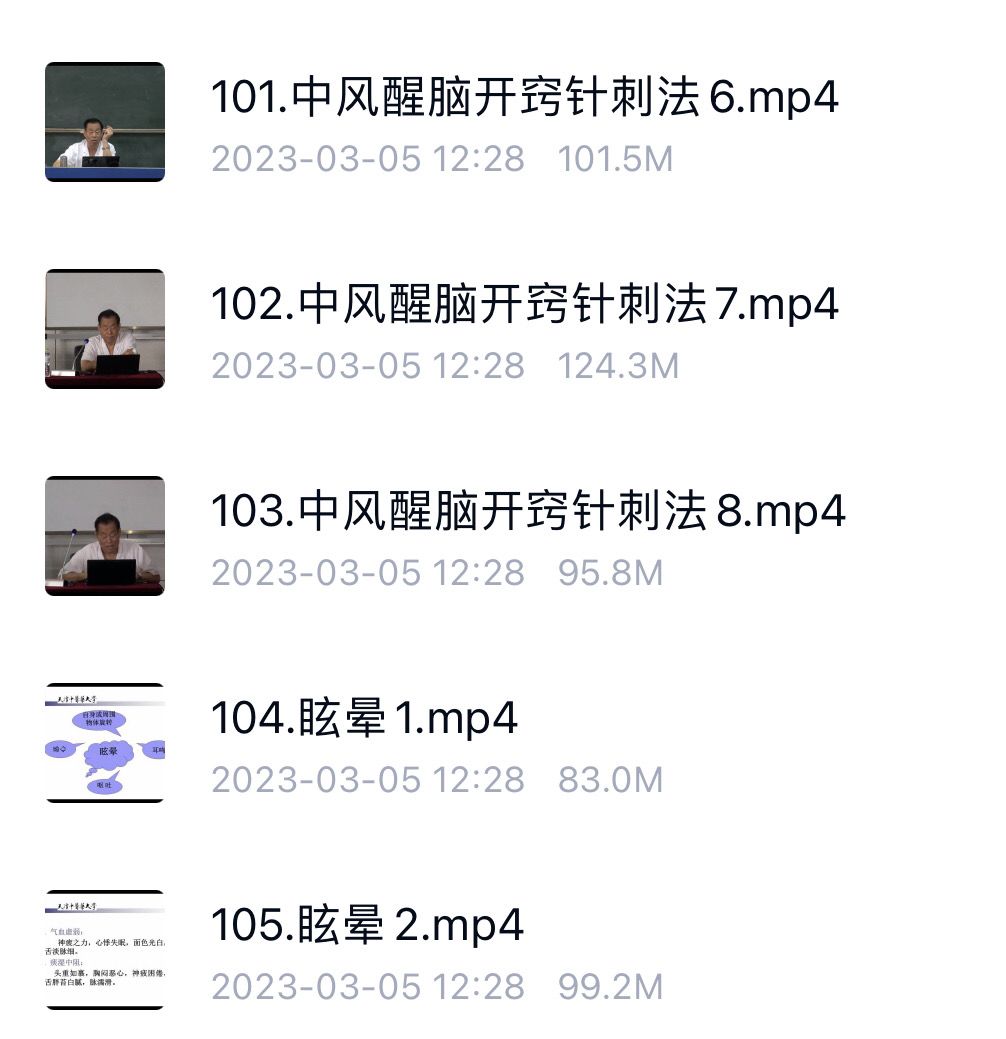Image resolution: width=1006 pixels, height=1039 pixels.
Task: Tap the text slide thumbnail for 105.眩晕 2
Action: tap(105, 950)
